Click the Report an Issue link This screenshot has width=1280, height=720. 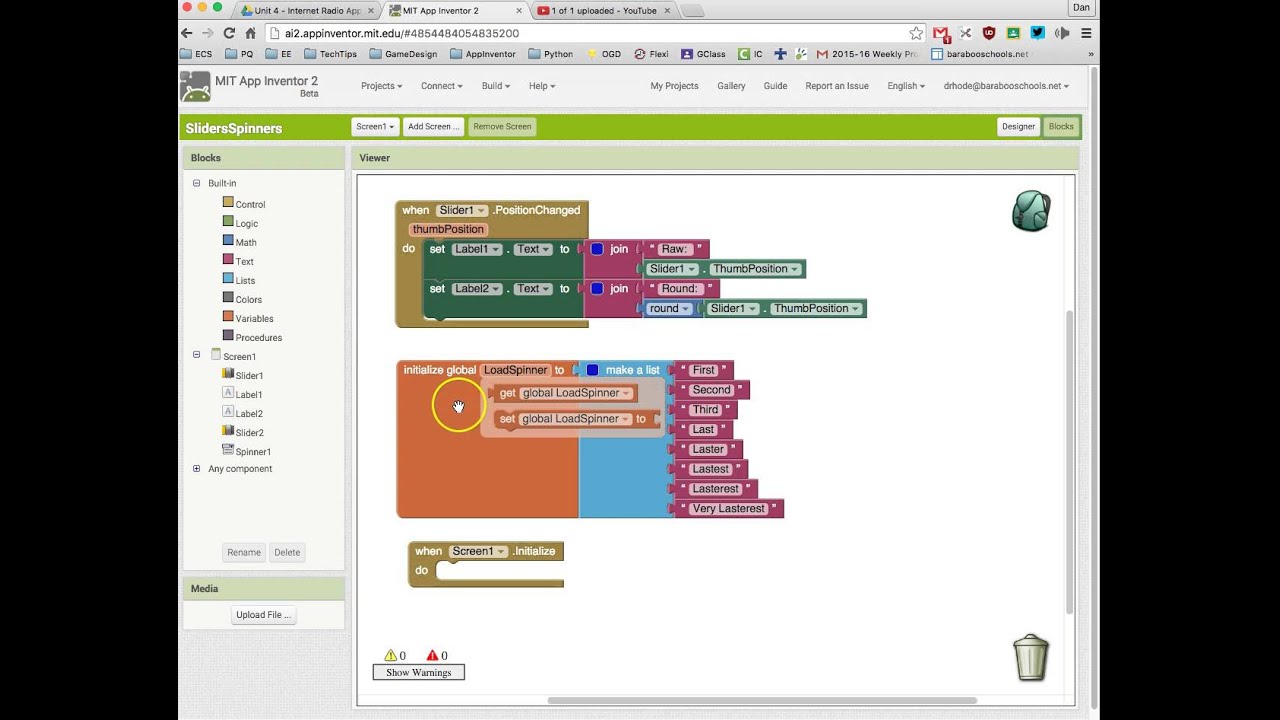[x=837, y=86]
